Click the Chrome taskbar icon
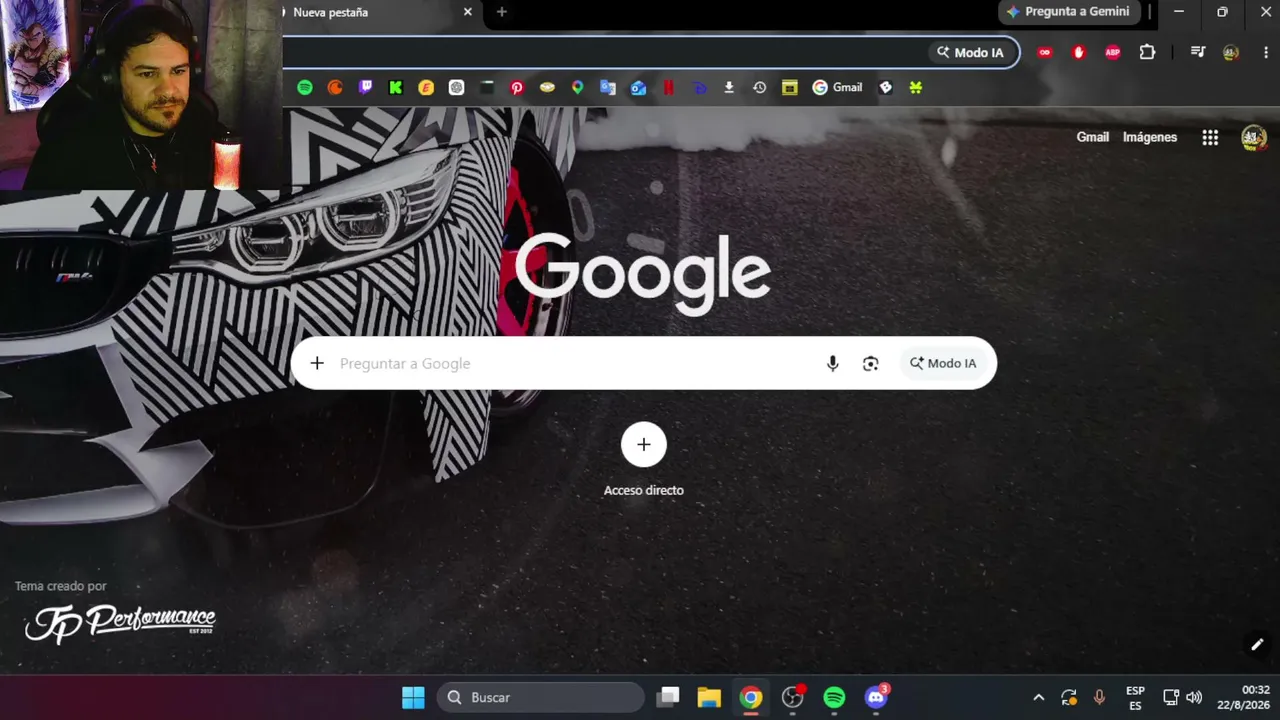Screen dimensions: 1280x720 (751, 698)
